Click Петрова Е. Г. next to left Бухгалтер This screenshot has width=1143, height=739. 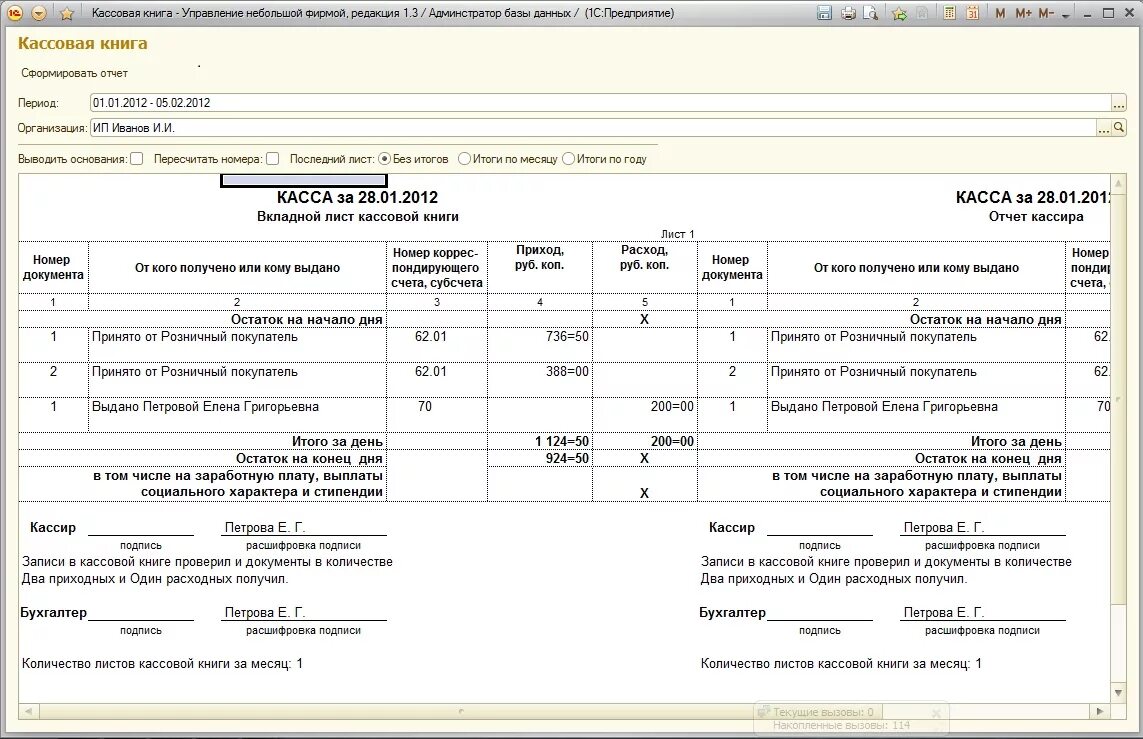[265, 612]
